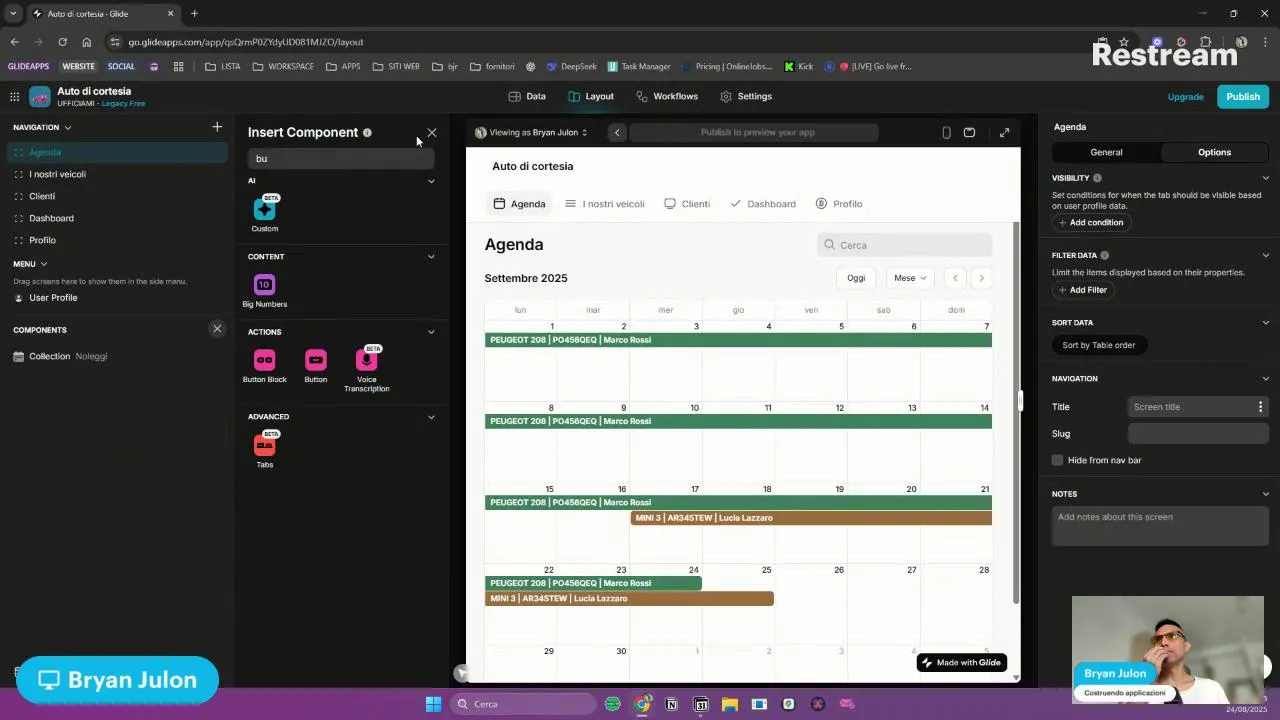Open the Auto di cortesia app icon
Screen dimensions: 1280x720
point(40,97)
